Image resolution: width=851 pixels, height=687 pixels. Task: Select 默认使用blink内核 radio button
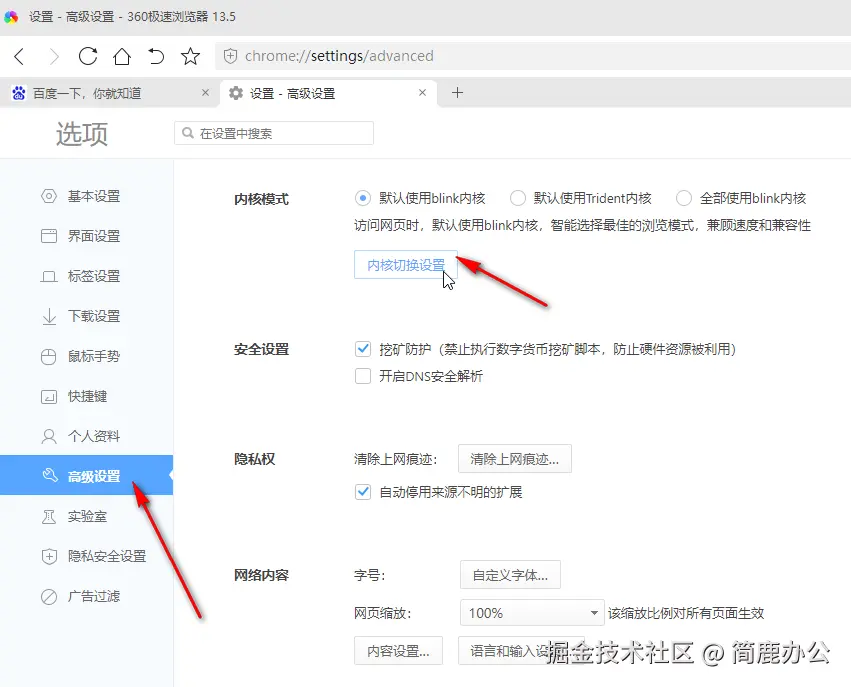point(363,198)
